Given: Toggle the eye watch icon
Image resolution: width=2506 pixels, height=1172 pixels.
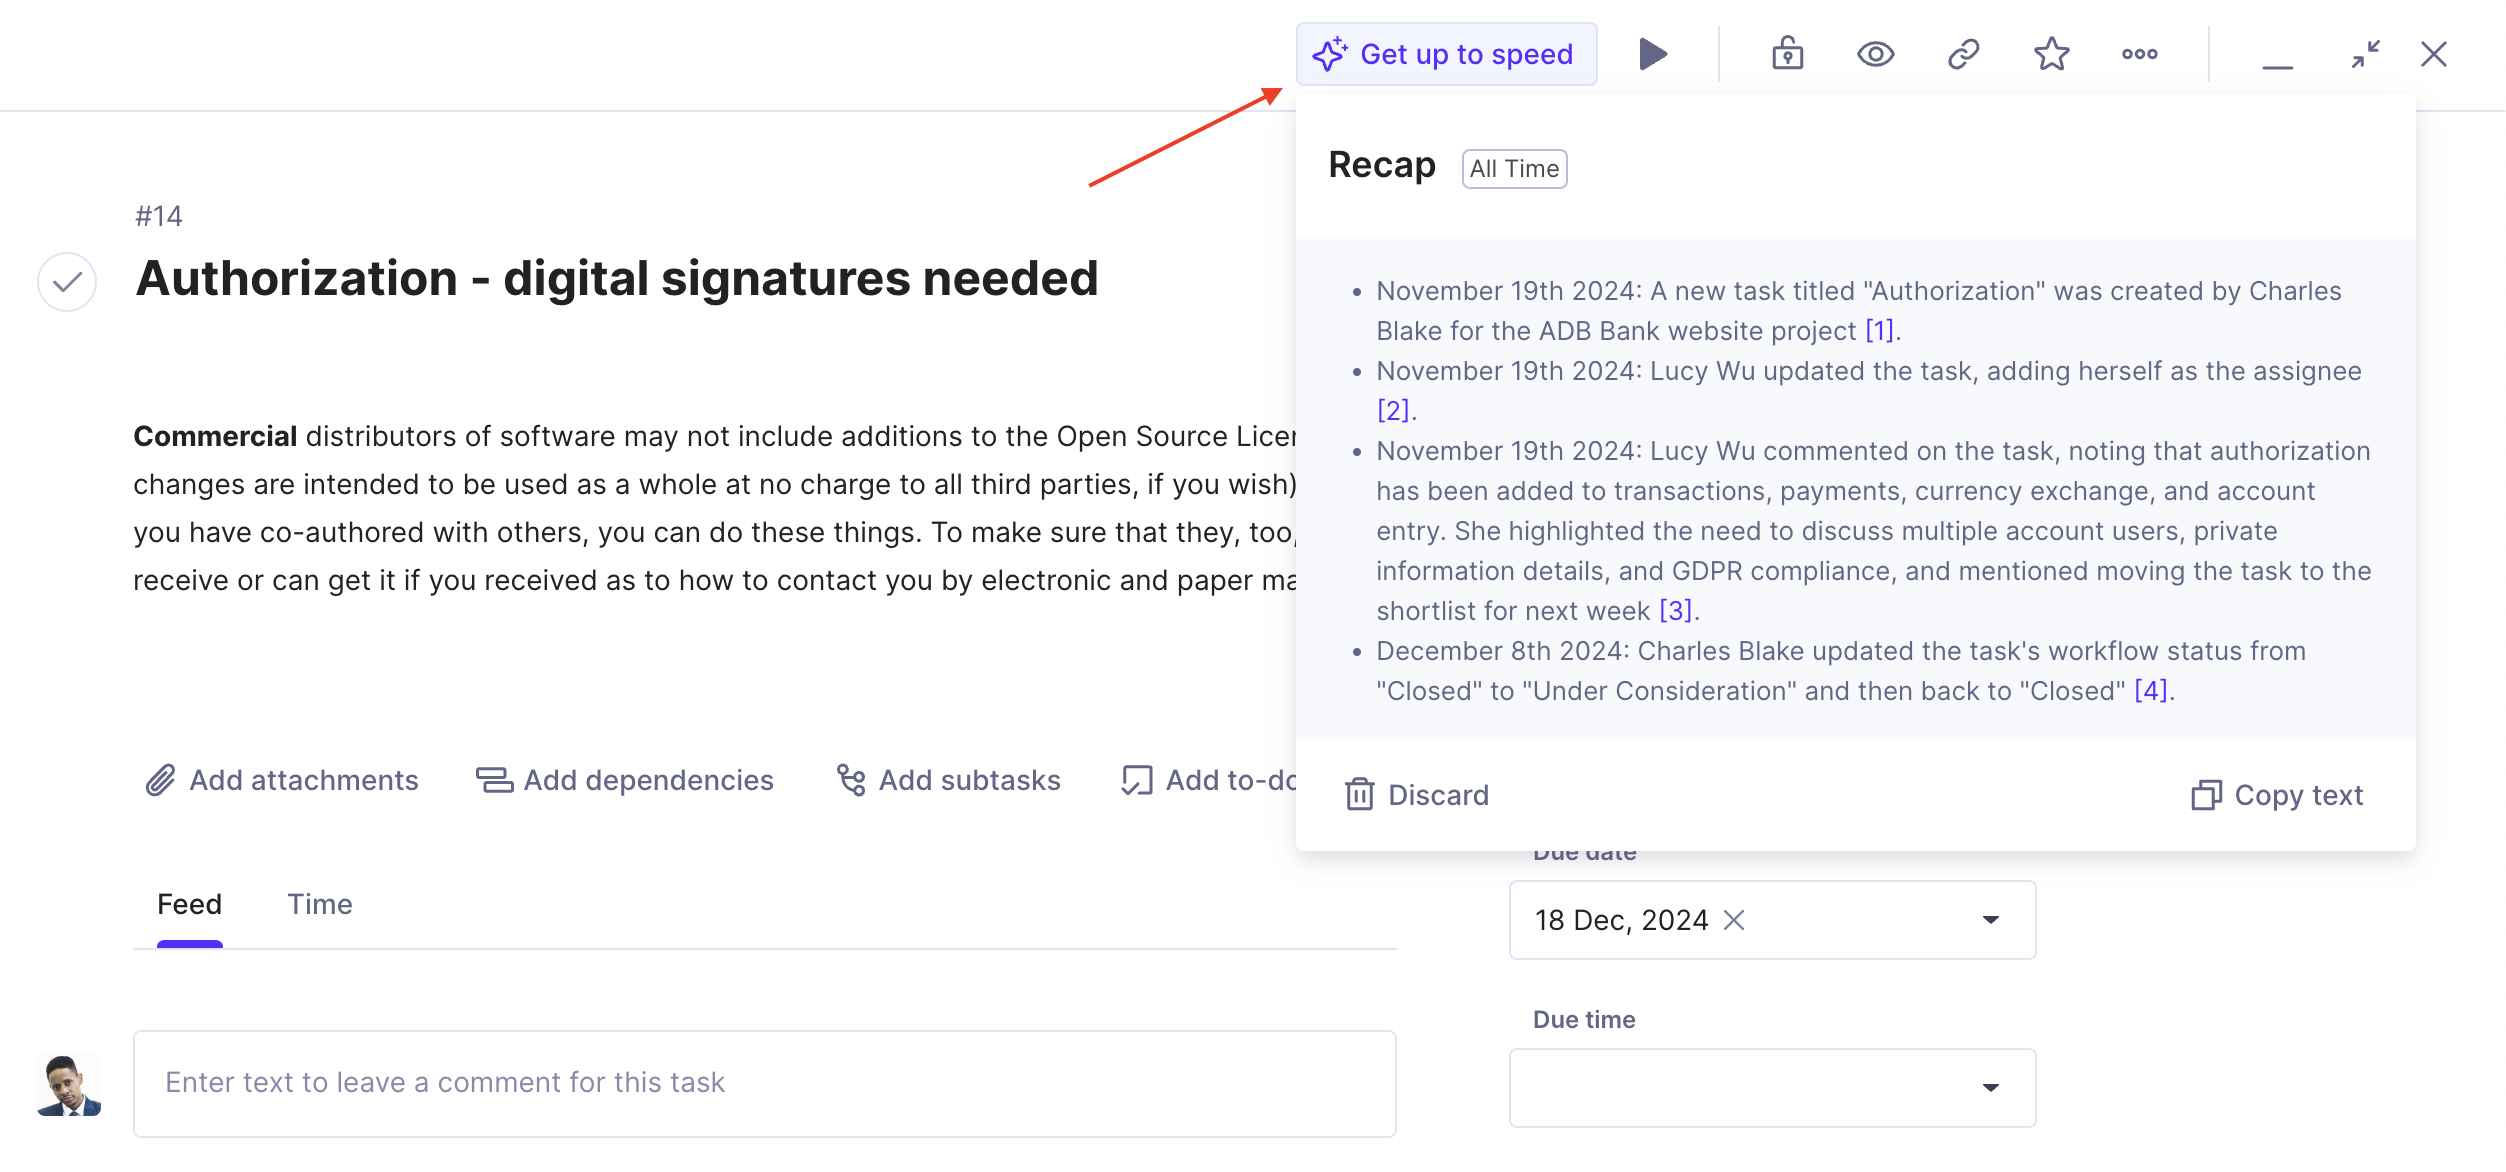Looking at the screenshot, I should [1875, 54].
